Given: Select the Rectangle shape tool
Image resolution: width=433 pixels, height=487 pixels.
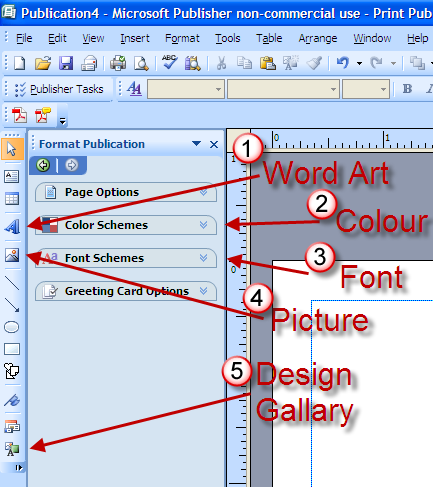Looking at the screenshot, I should [x=12, y=349].
